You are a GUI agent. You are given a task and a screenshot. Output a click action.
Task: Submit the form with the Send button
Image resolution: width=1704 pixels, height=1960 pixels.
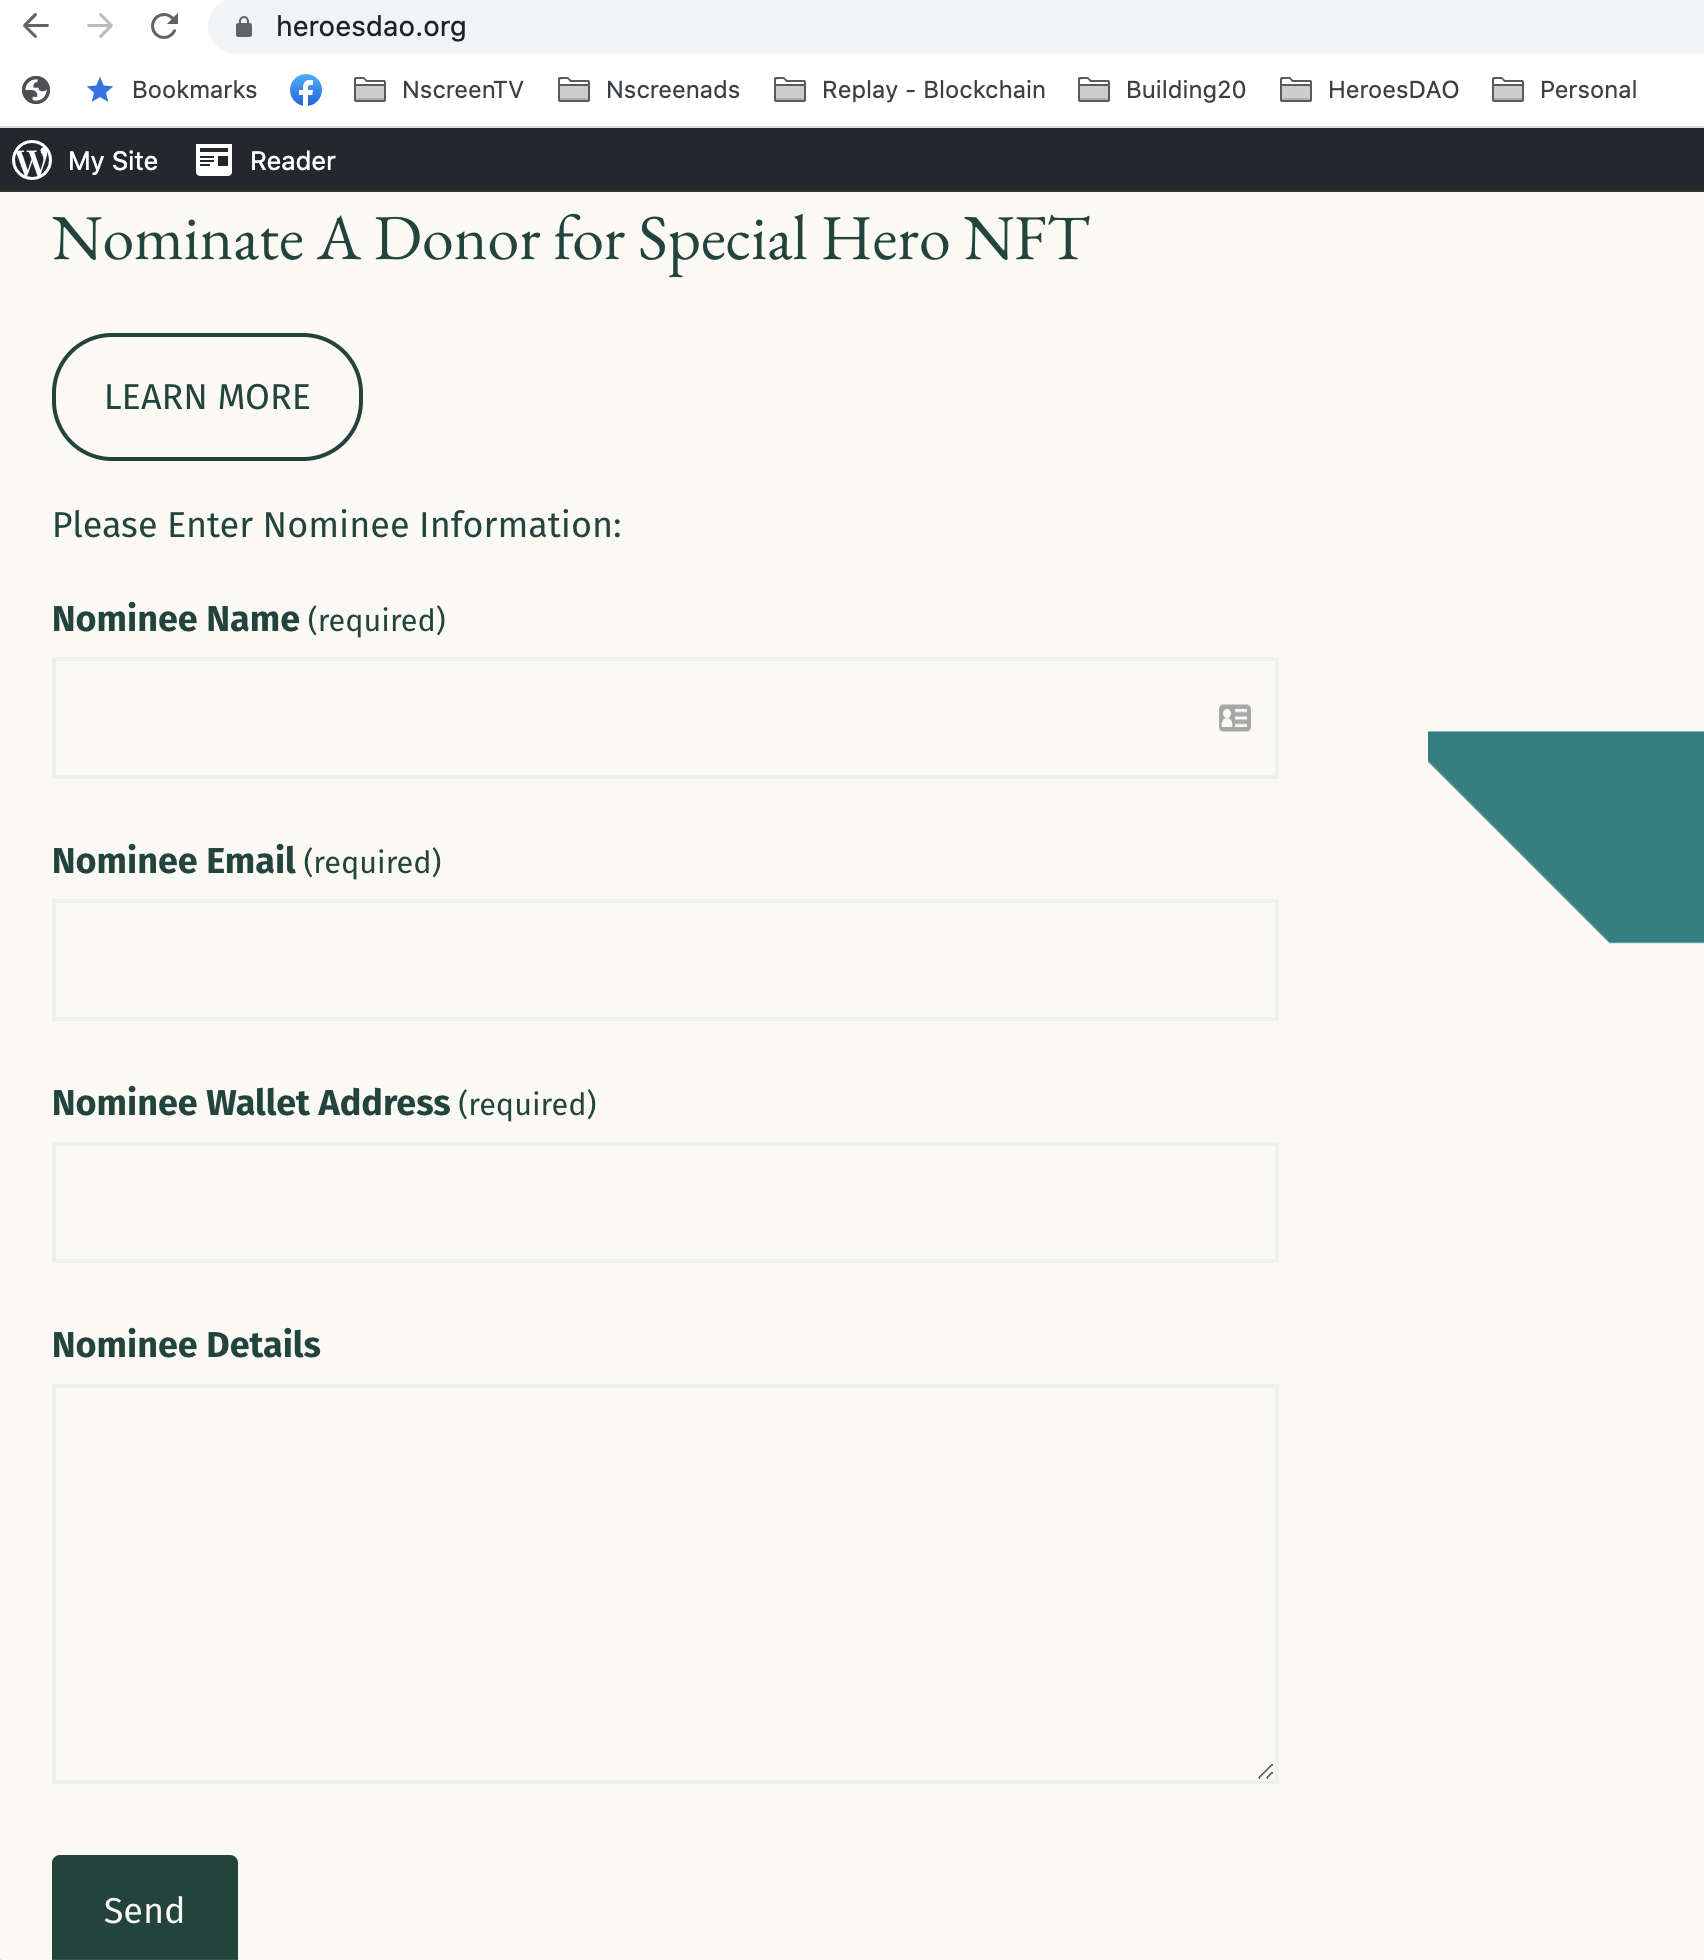[x=145, y=1908]
